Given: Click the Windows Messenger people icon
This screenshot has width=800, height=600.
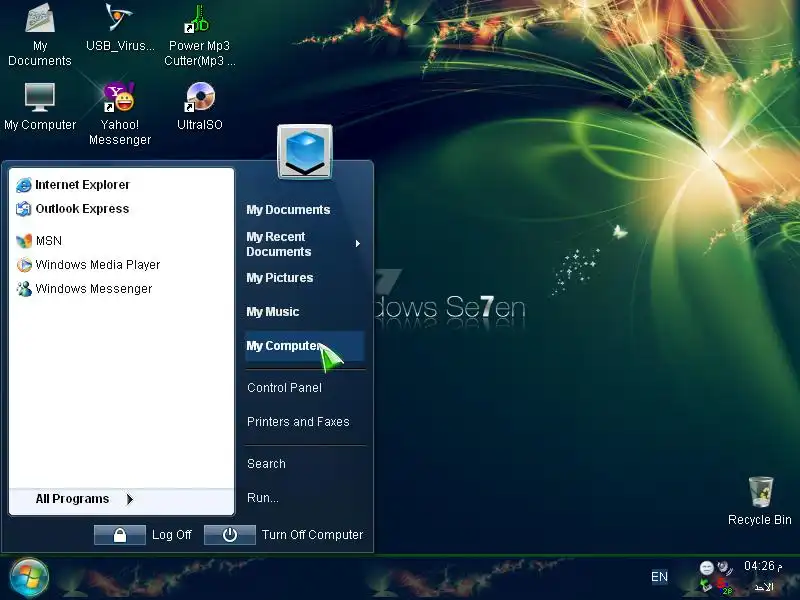Looking at the screenshot, I should (23, 289).
